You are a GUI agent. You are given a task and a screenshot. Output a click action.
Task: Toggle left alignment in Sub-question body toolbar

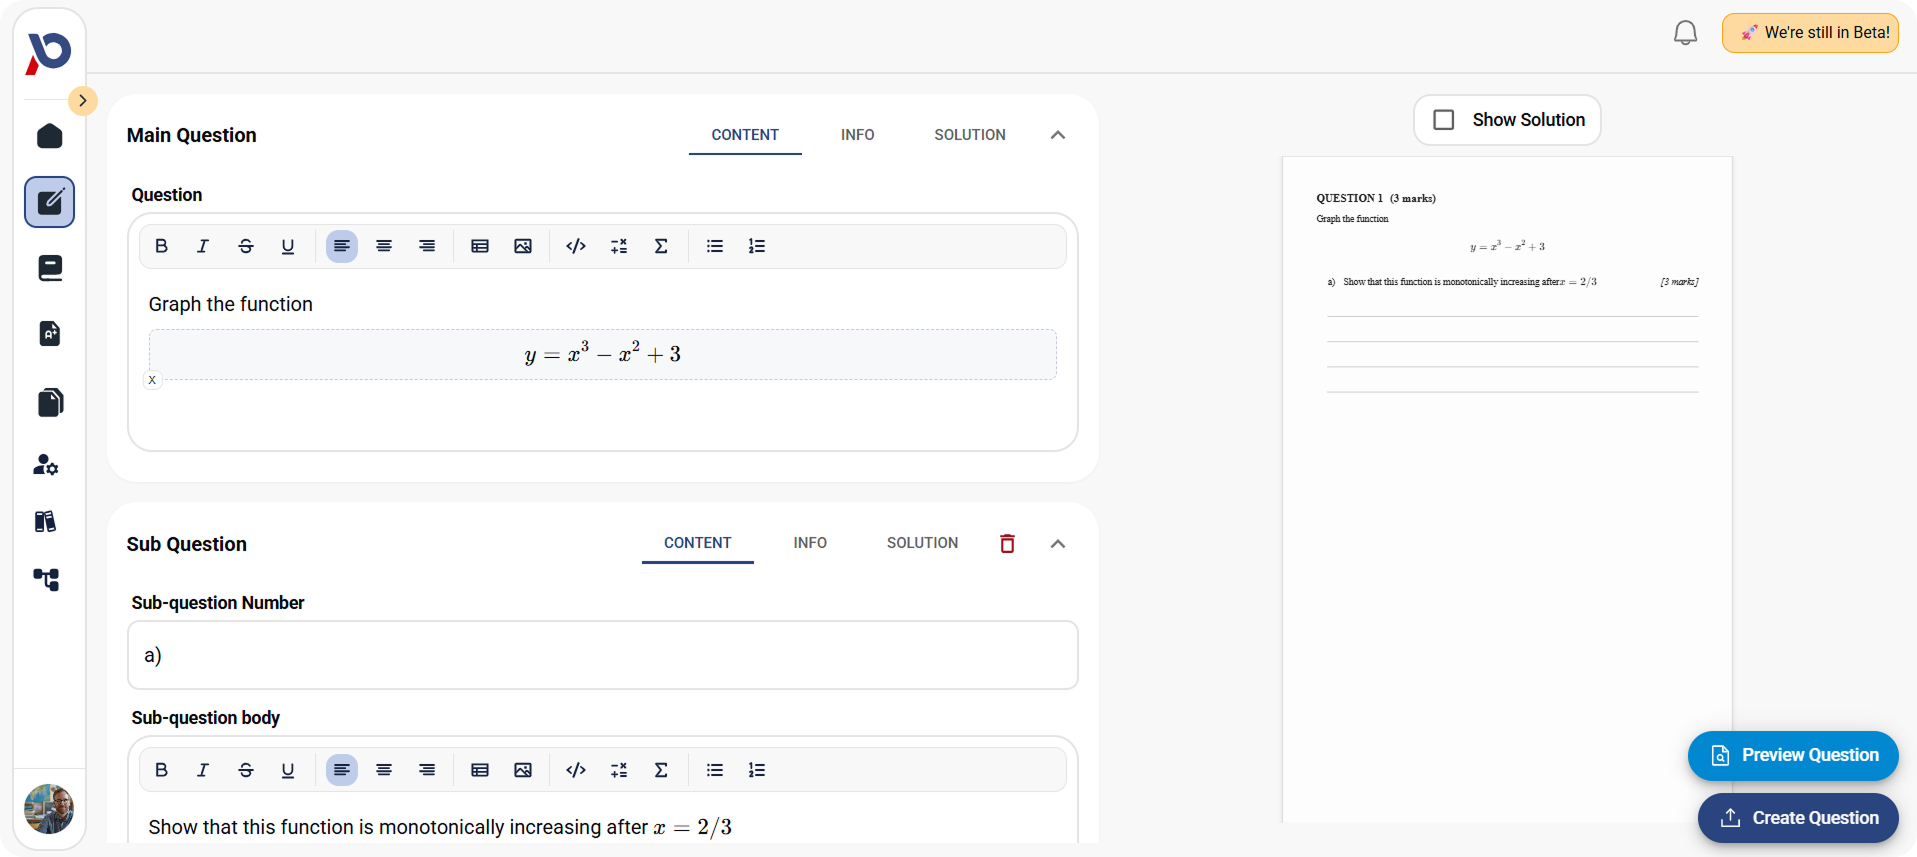[342, 770]
